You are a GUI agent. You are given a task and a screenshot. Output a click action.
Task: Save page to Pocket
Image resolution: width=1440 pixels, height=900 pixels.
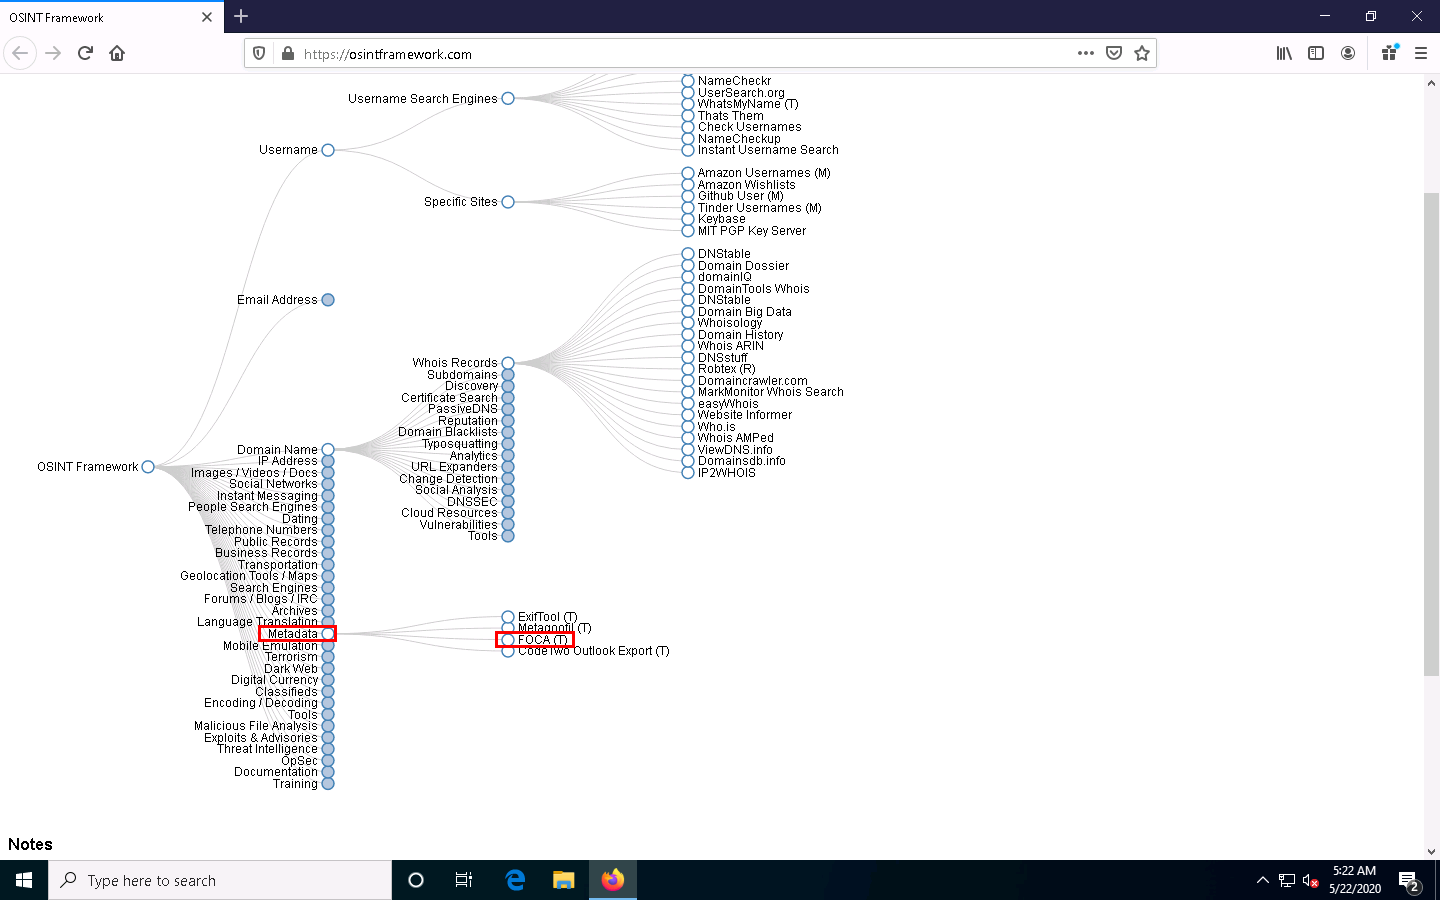pos(1114,53)
